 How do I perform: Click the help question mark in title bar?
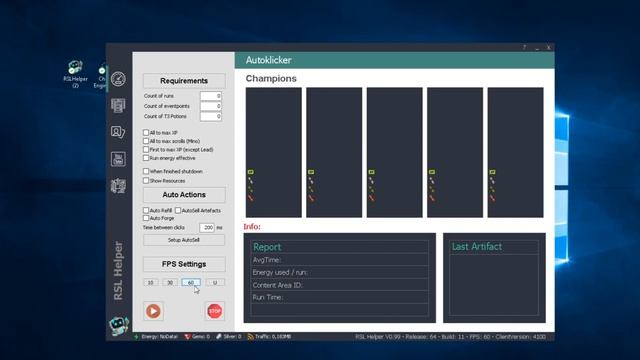524,47
